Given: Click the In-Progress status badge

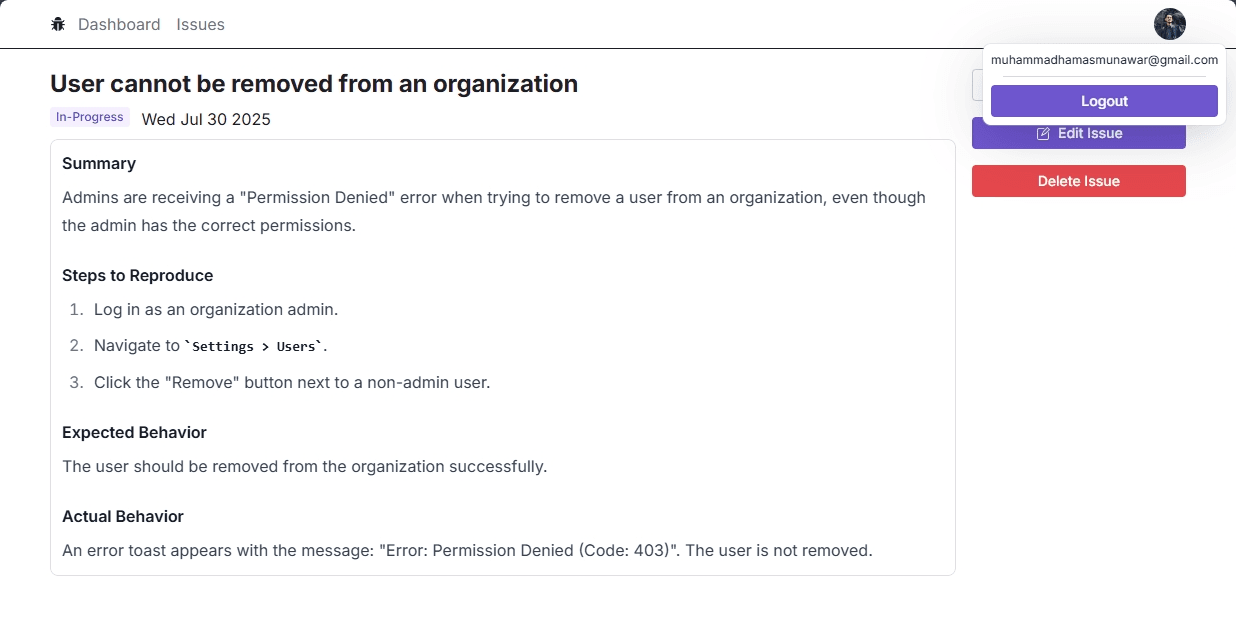Looking at the screenshot, I should [x=90, y=117].
